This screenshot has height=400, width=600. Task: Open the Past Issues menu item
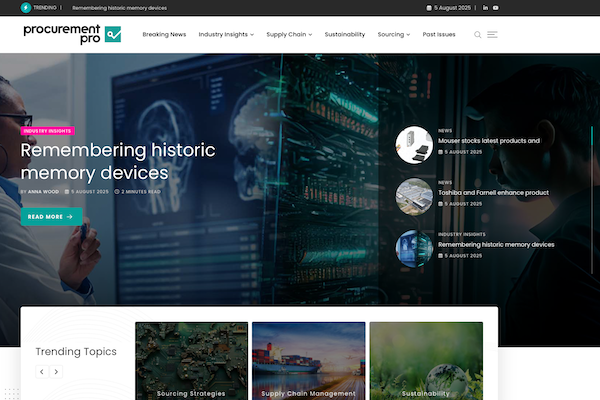click(439, 34)
